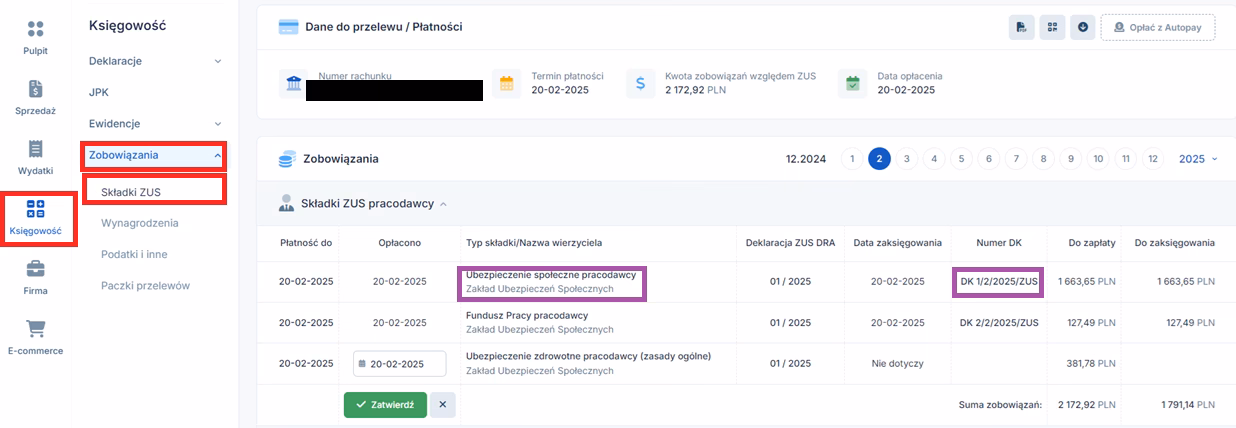Open Podatki i inne submenu item
The image size is (1236, 428).
point(134,254)
